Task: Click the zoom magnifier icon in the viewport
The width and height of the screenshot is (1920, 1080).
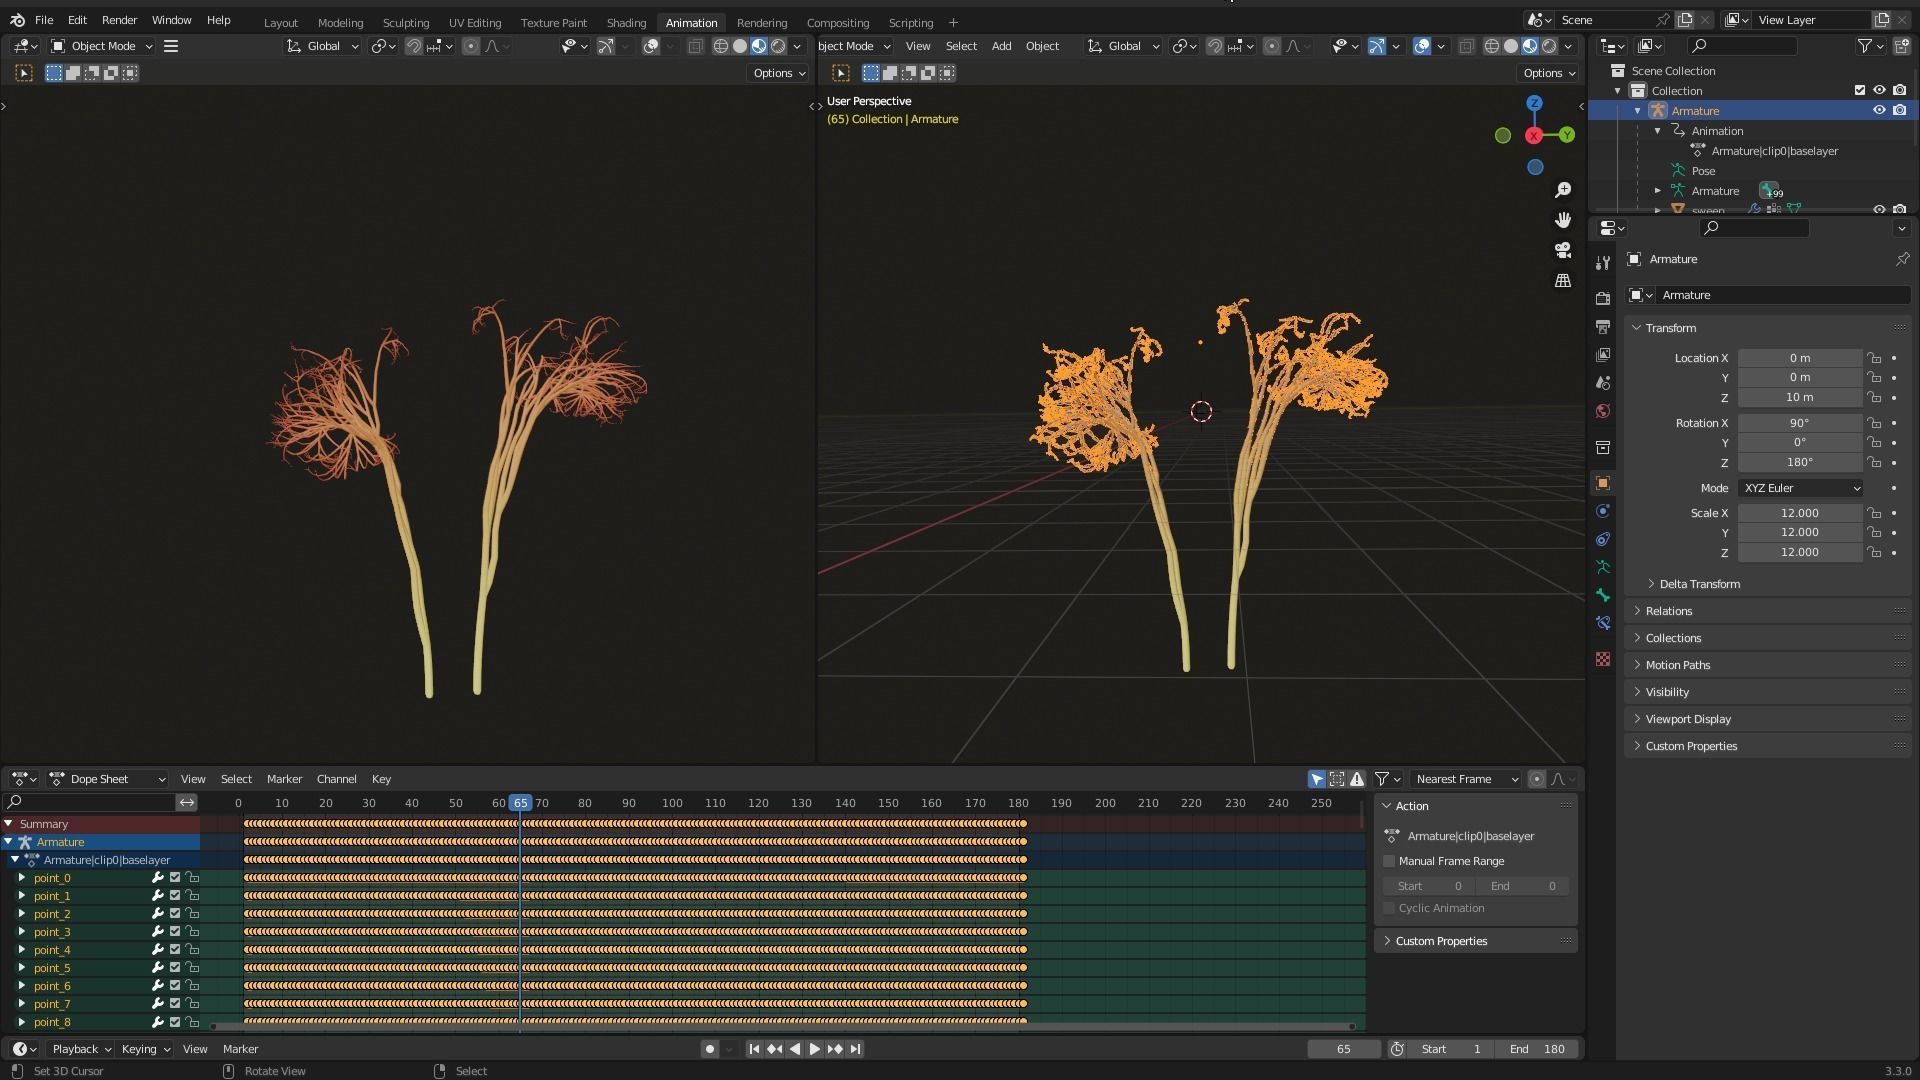Action: point(1563,190)
